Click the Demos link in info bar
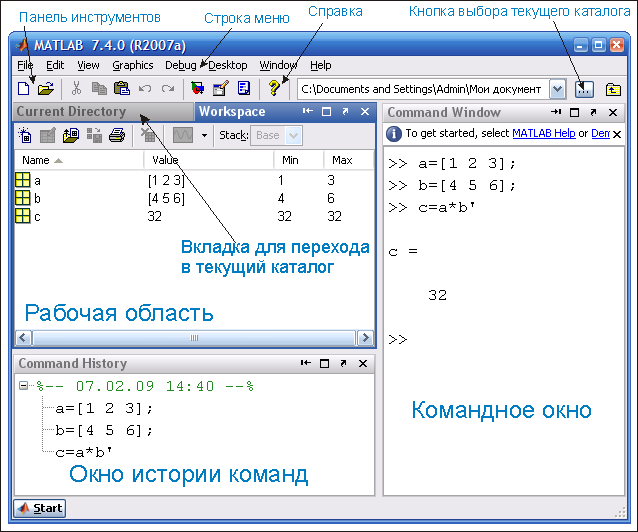638x532 pixels. coord(601,133)
